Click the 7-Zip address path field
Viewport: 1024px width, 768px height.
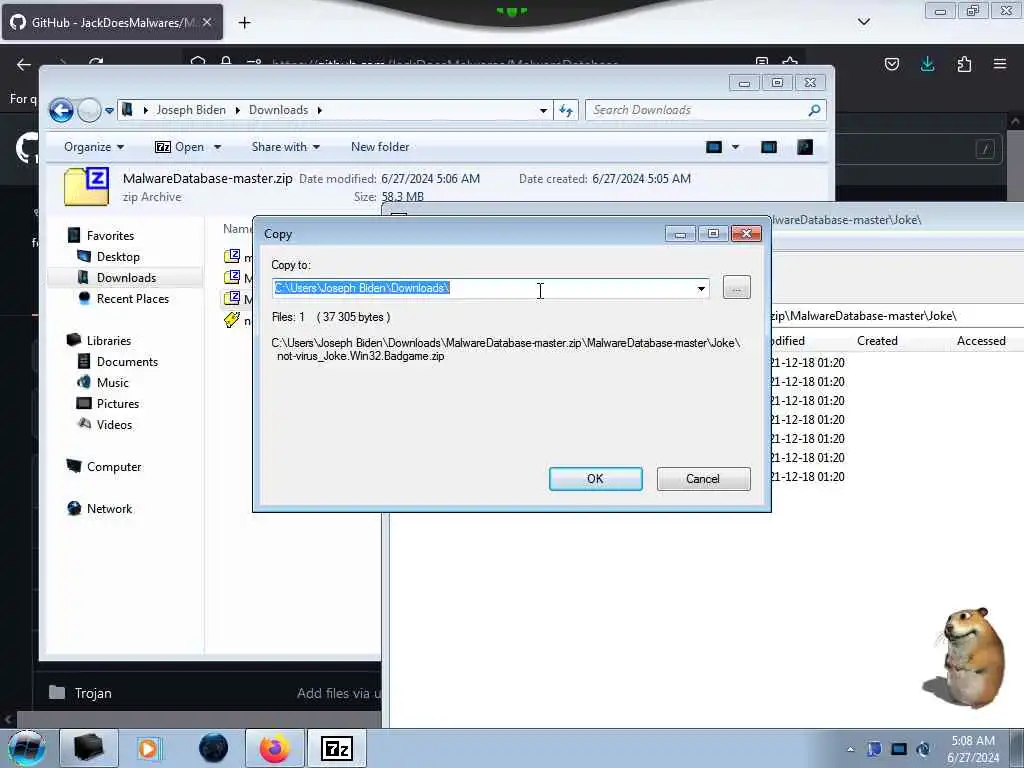(x=896, y=316)
